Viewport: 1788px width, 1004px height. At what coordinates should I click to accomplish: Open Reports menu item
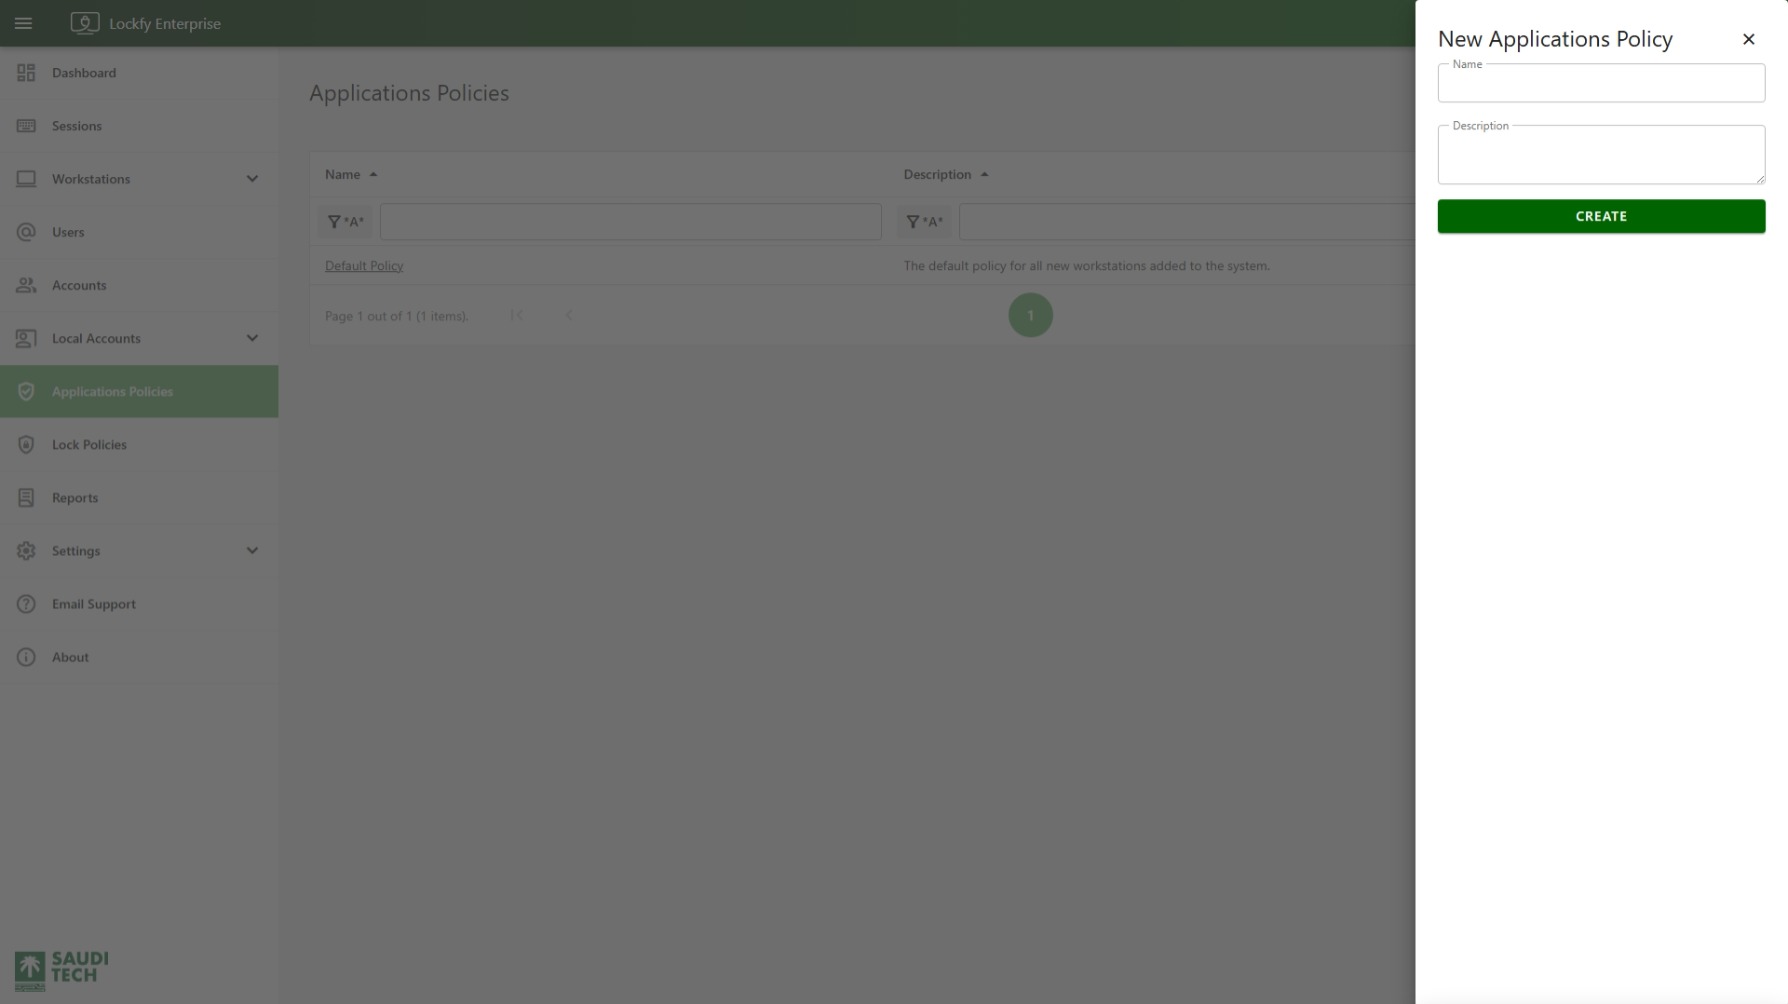pyautogui.click(x=139, y=497)
